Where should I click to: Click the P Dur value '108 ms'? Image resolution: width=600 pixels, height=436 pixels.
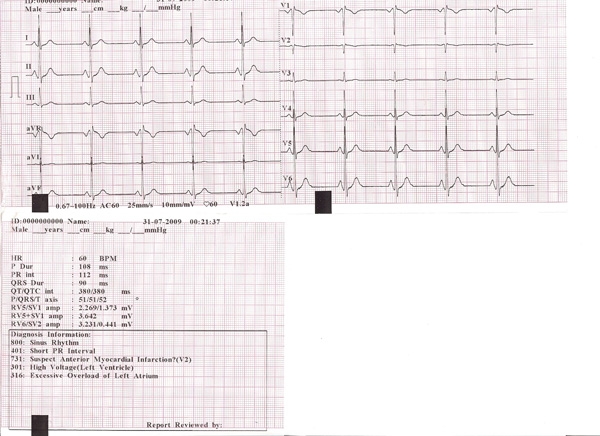[93, 266]
